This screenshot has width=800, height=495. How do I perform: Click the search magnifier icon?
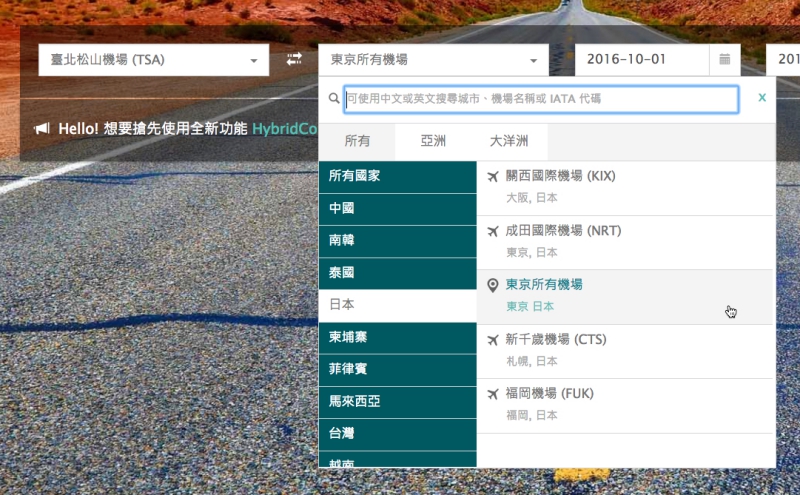(334, 98)
